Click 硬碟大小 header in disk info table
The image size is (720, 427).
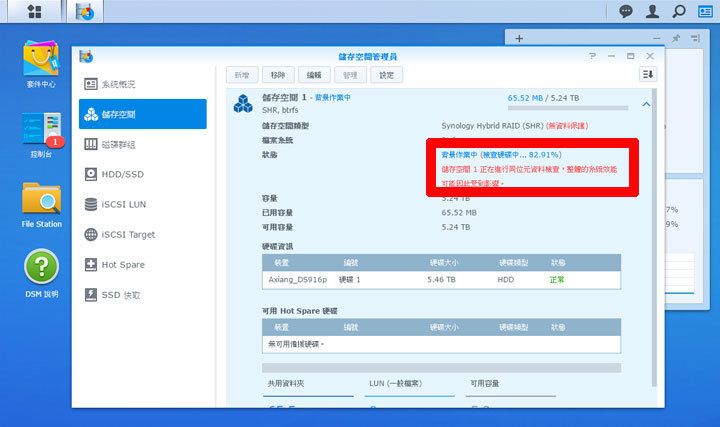pyautogui.click(x=444, y=263)
